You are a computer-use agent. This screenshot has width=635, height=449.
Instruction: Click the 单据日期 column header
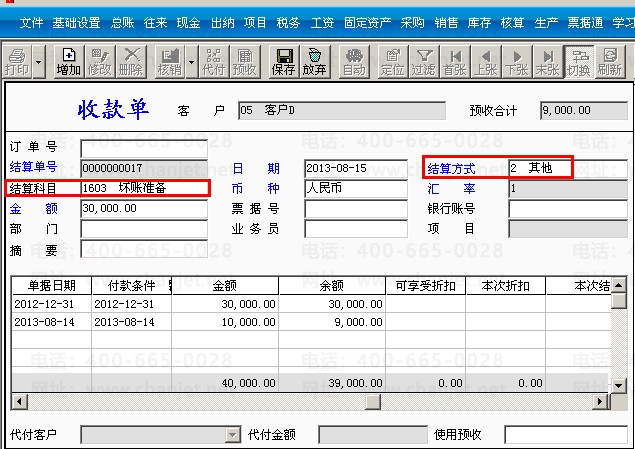52,286
